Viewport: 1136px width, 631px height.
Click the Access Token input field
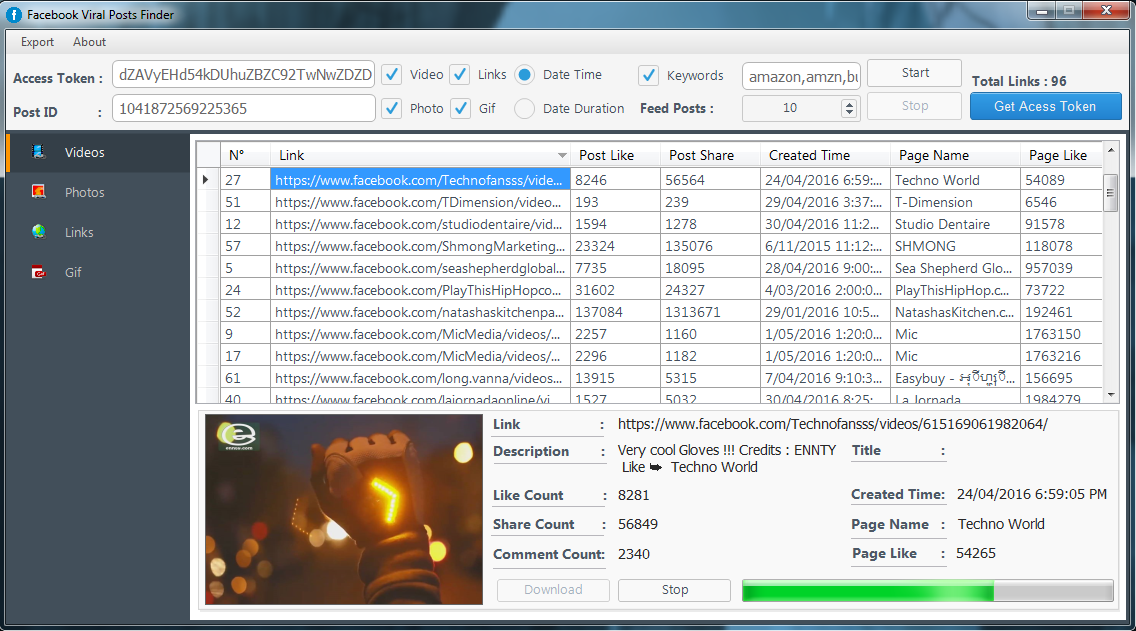click(x=243, y=75)
